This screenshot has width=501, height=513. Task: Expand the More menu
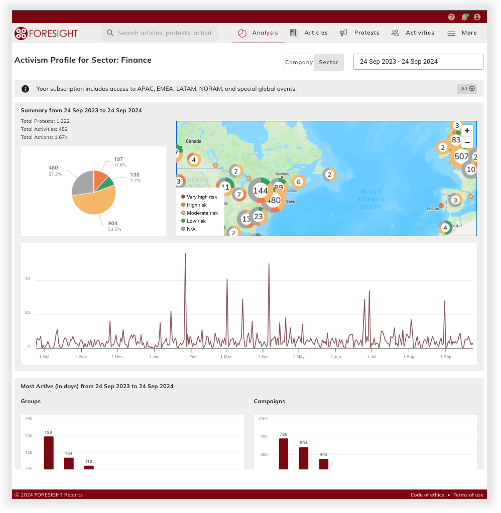coord(462,33)
